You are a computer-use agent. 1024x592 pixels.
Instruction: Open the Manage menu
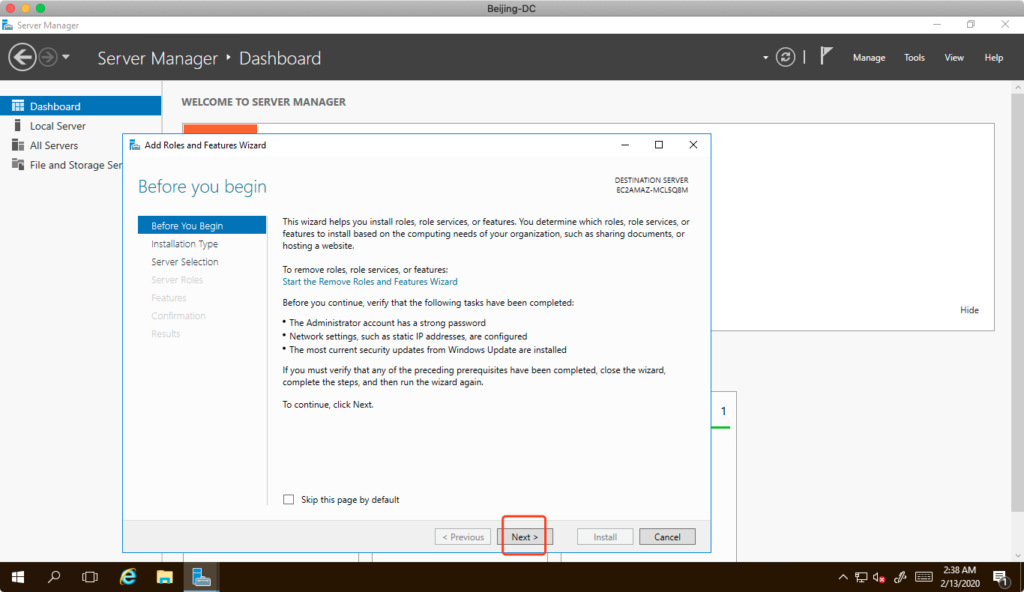[x=868, y=58]
